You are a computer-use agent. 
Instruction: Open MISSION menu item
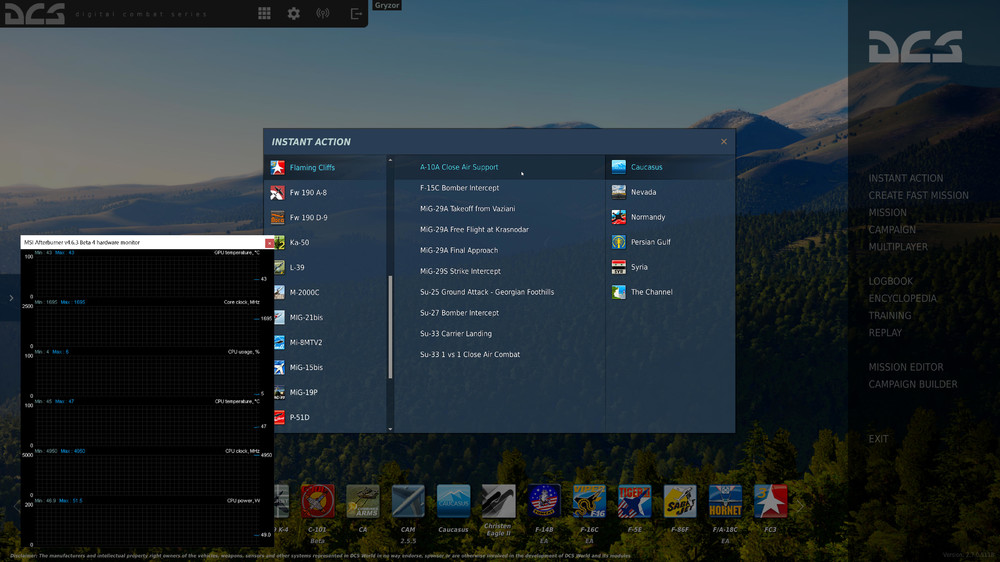(x=887, y=212)
